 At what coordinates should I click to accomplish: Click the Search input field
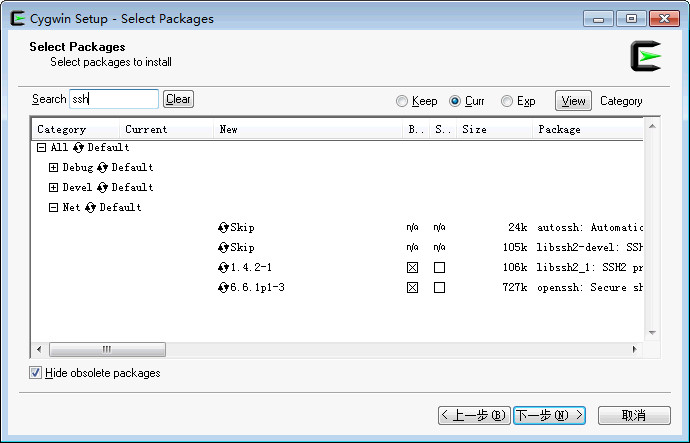point(114,99)
